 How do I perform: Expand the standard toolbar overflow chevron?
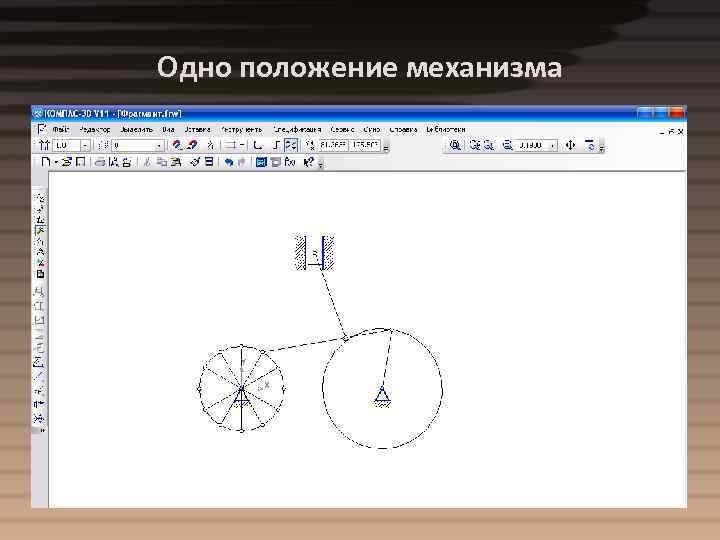pyautogui.click(x=321, y=163)
